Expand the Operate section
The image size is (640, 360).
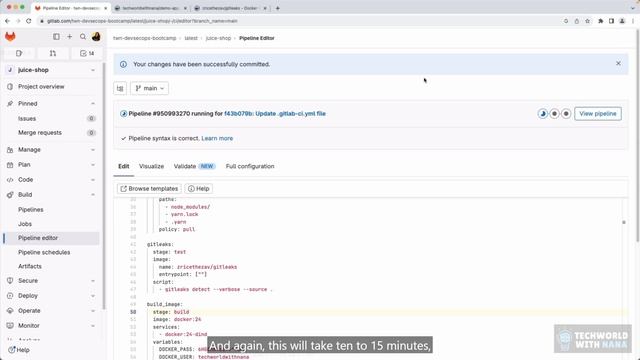pyautogui.click(x=52, y=311)
